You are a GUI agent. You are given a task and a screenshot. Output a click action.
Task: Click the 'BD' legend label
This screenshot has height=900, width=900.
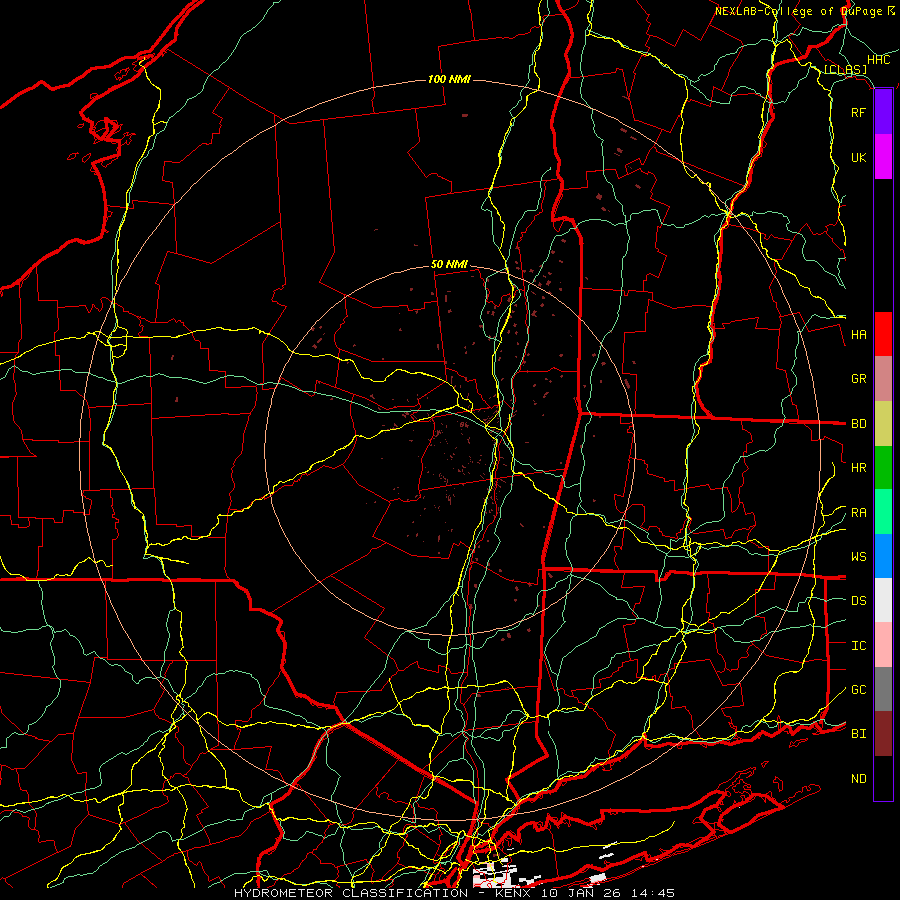pos(858,424)
